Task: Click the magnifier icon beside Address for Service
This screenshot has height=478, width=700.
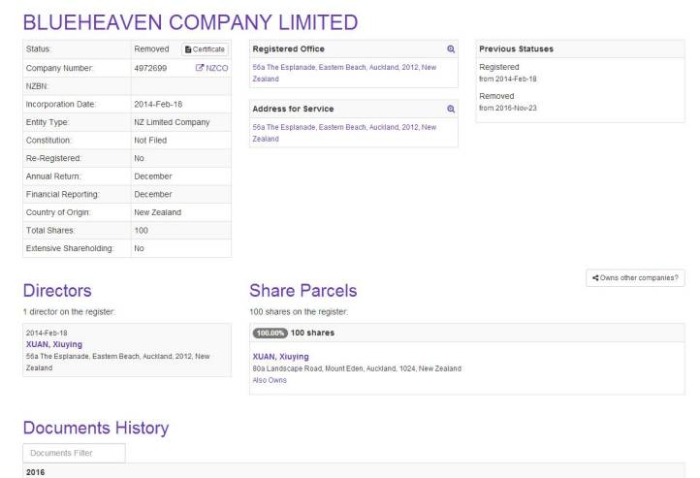Action: 451,109
